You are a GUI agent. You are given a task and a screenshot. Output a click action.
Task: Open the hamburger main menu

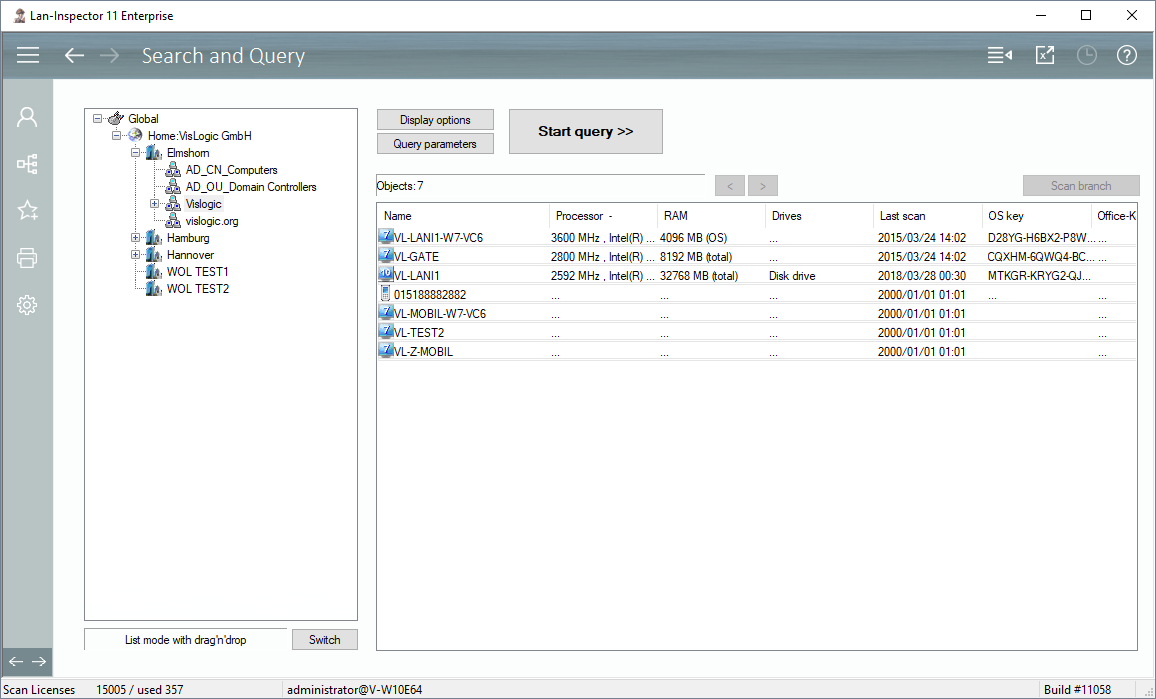pos(28,56)
